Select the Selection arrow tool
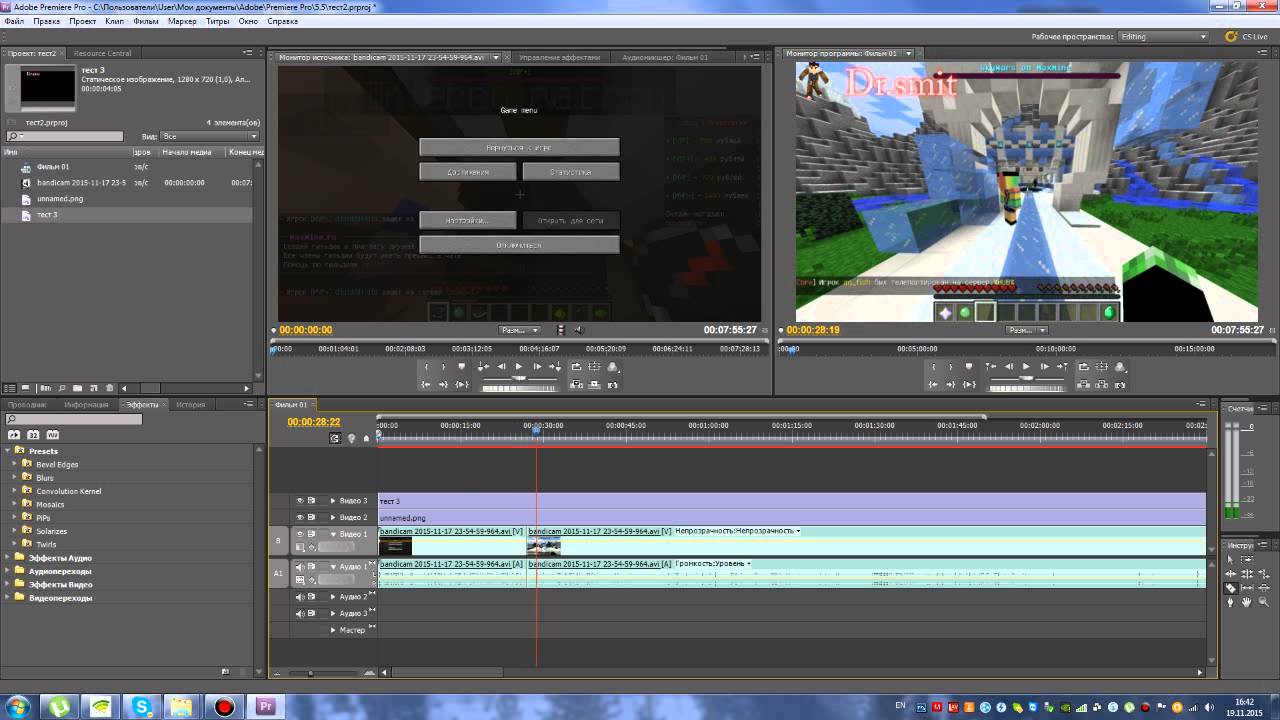1280x720 pixels. (x=1231, y=560)
